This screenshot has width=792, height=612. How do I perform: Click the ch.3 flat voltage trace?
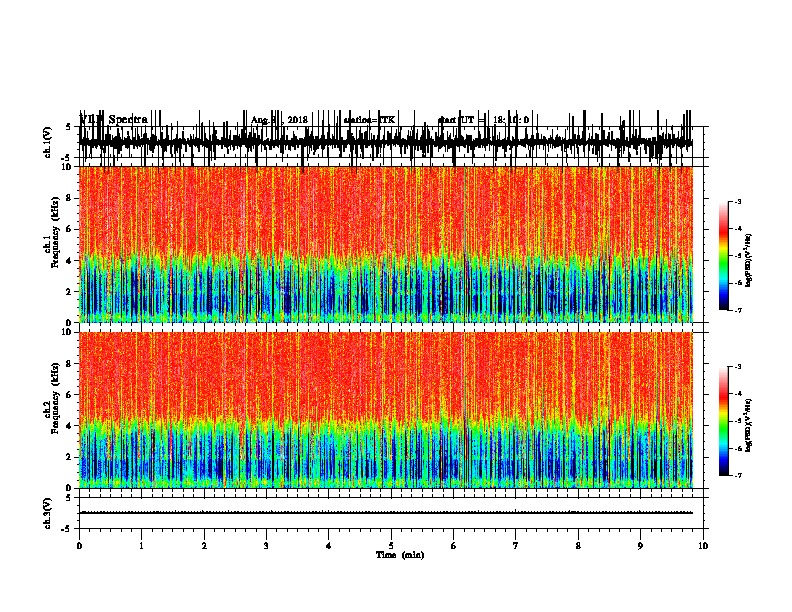[x=386, y=513]
